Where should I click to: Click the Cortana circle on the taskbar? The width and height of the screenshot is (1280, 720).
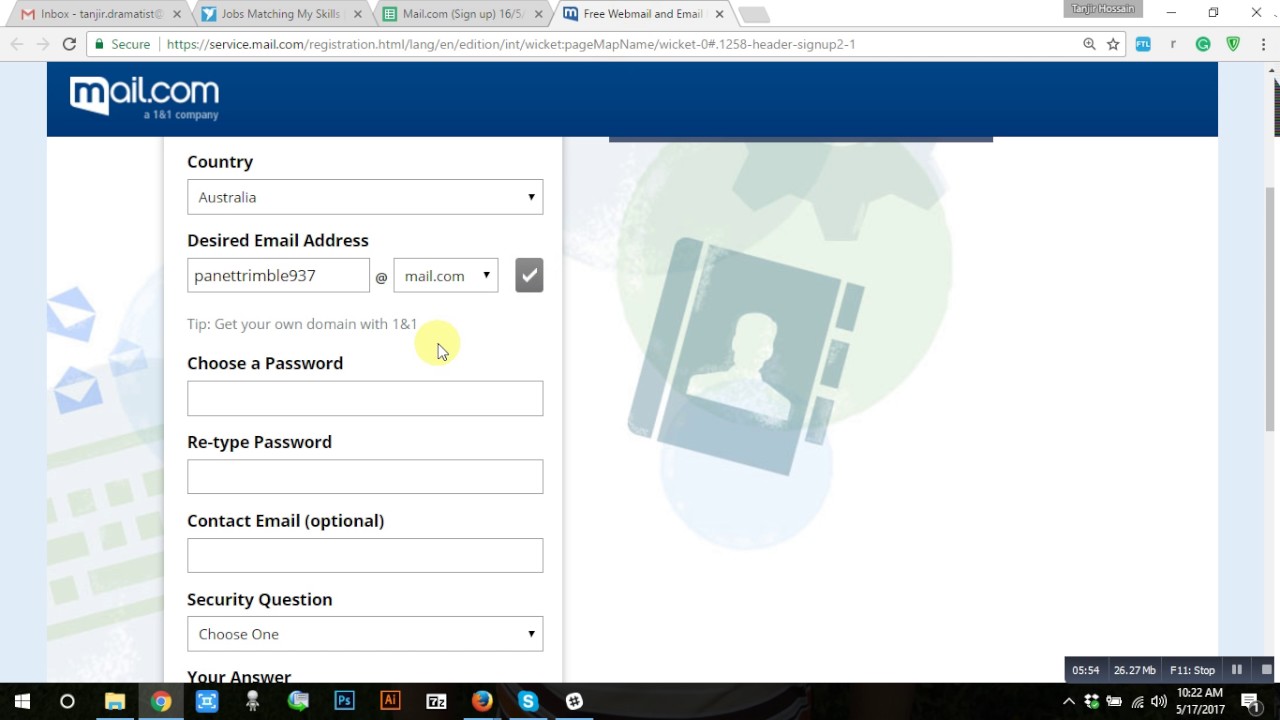coord(67,701)
